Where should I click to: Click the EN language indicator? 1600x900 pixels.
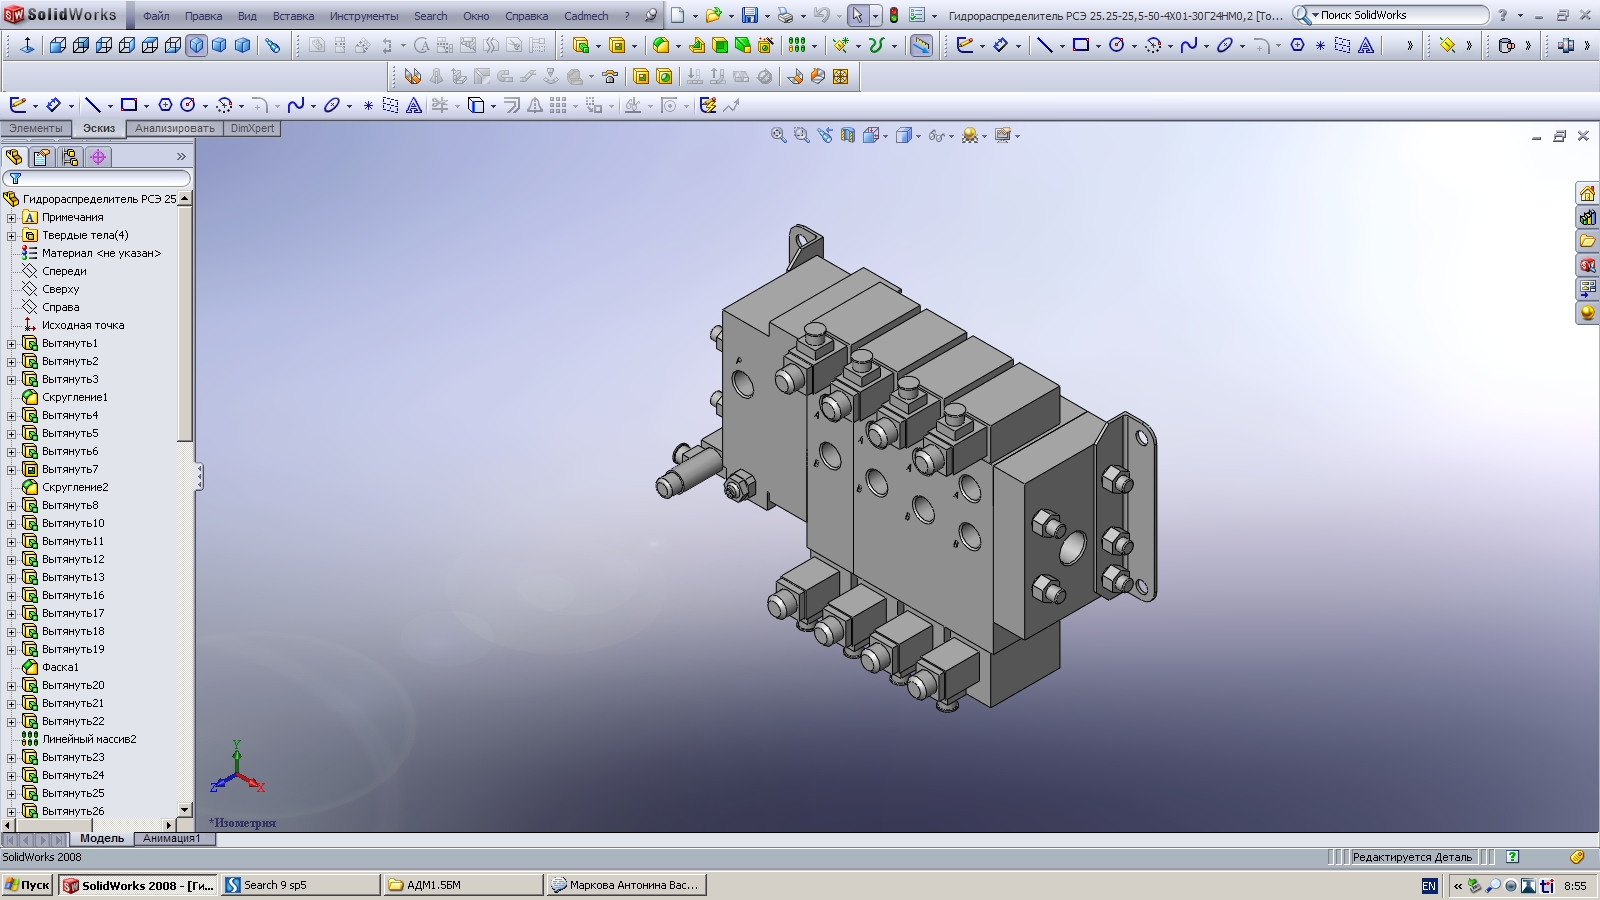click(1429, 886)
